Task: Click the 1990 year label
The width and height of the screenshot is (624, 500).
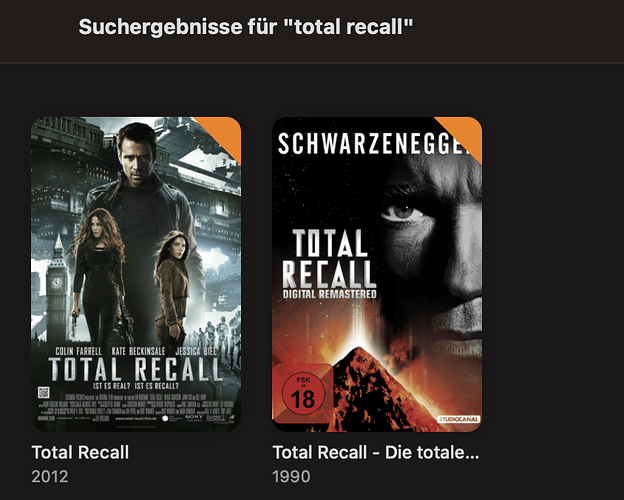Action: click(291, 477)
